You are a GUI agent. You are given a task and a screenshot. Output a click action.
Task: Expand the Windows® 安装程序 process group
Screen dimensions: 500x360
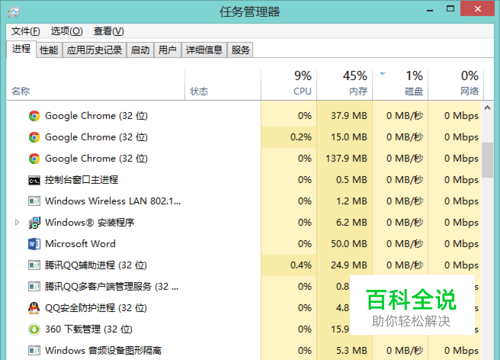click(17, 222)
